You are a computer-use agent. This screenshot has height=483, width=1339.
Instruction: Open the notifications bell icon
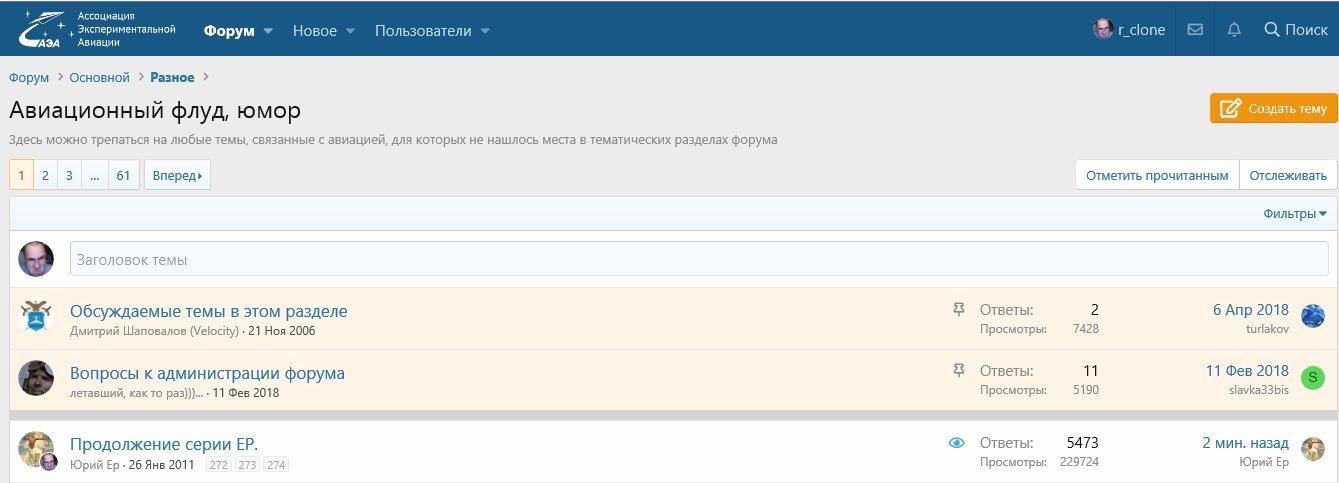pyautogui.click(x=1234, y=30)
